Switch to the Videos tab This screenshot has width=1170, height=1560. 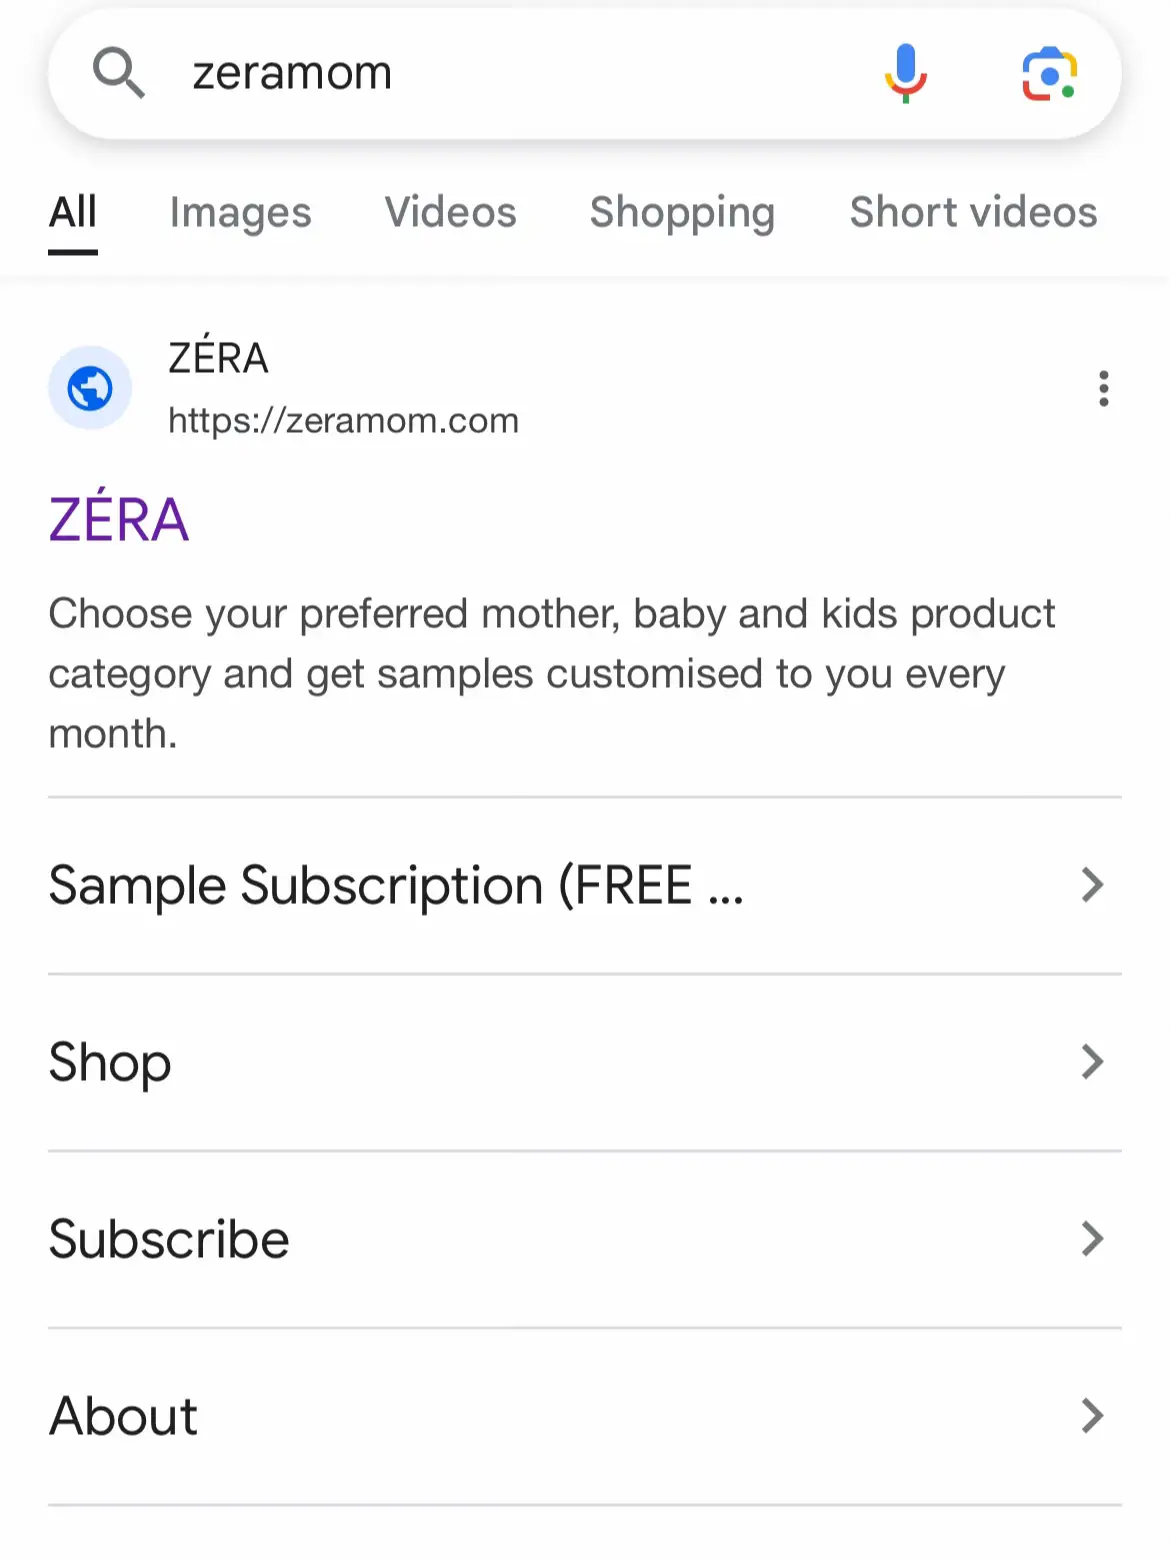[450, 212]
